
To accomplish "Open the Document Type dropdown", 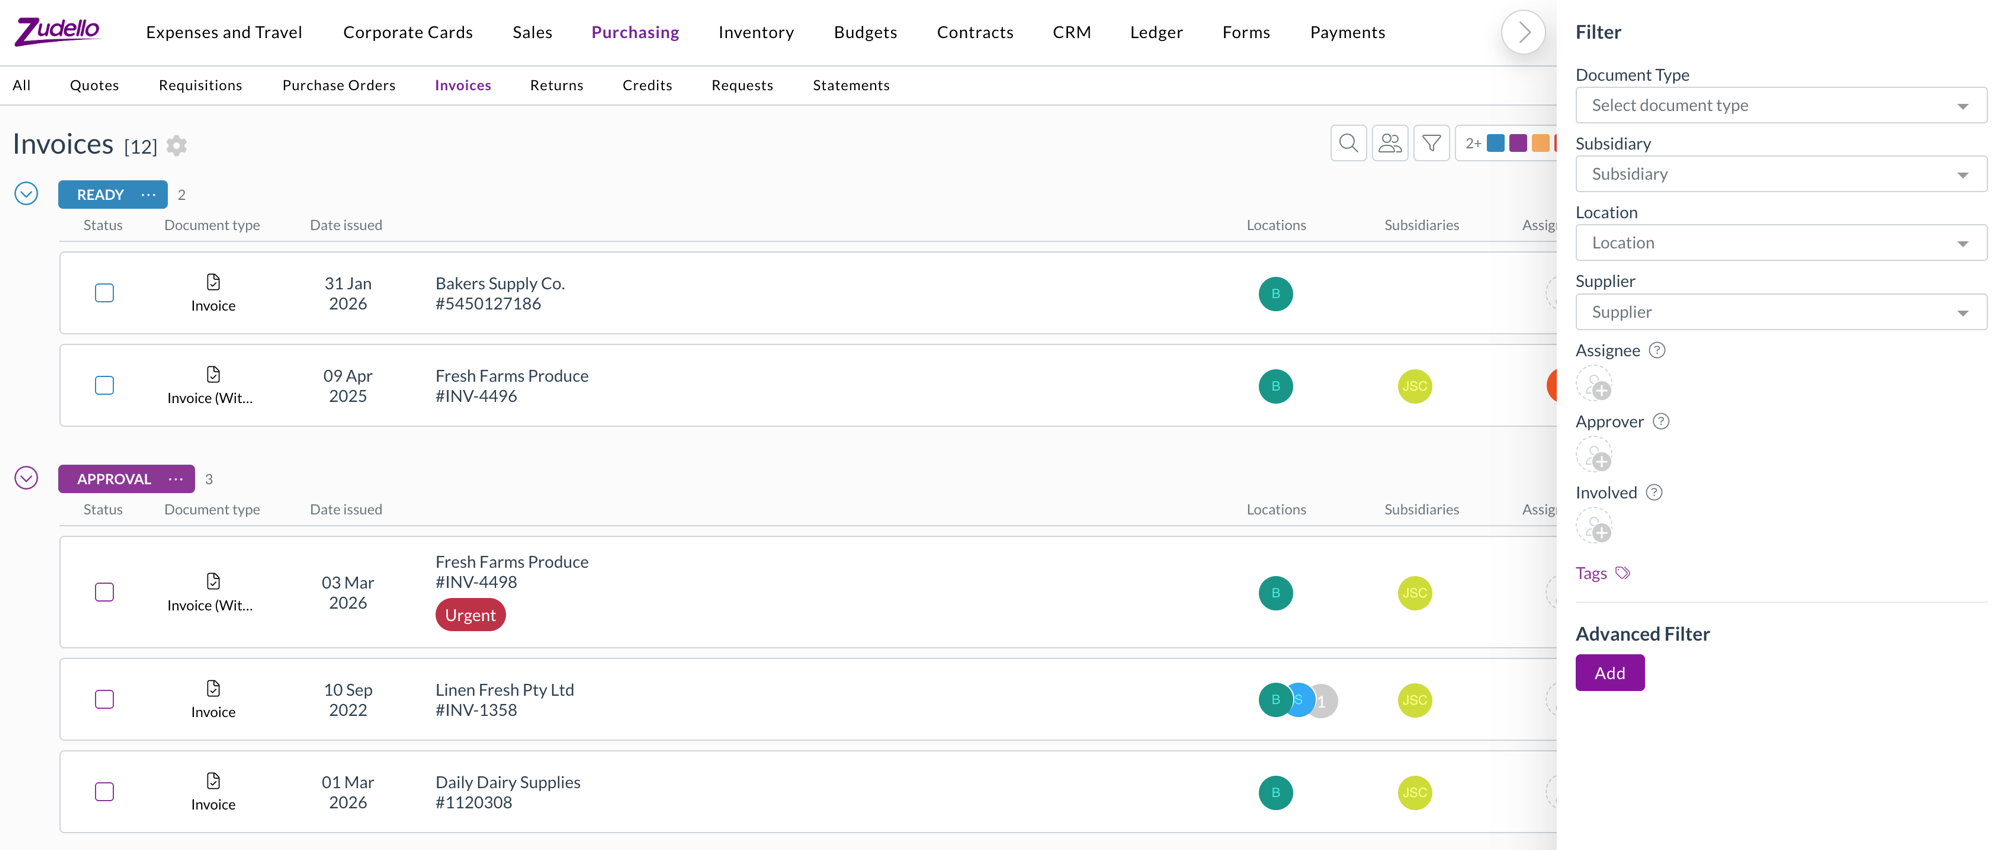I will [1781, 105].
